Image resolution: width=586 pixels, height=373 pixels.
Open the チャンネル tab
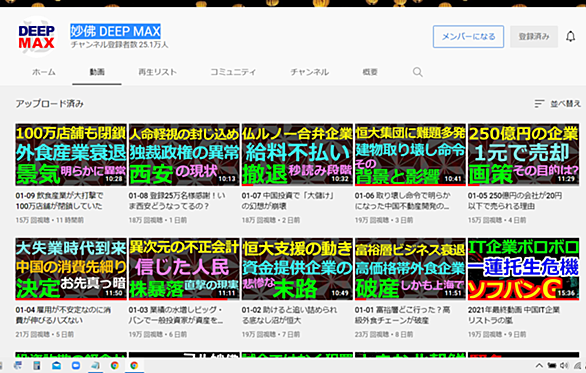(x=309, y=72)
